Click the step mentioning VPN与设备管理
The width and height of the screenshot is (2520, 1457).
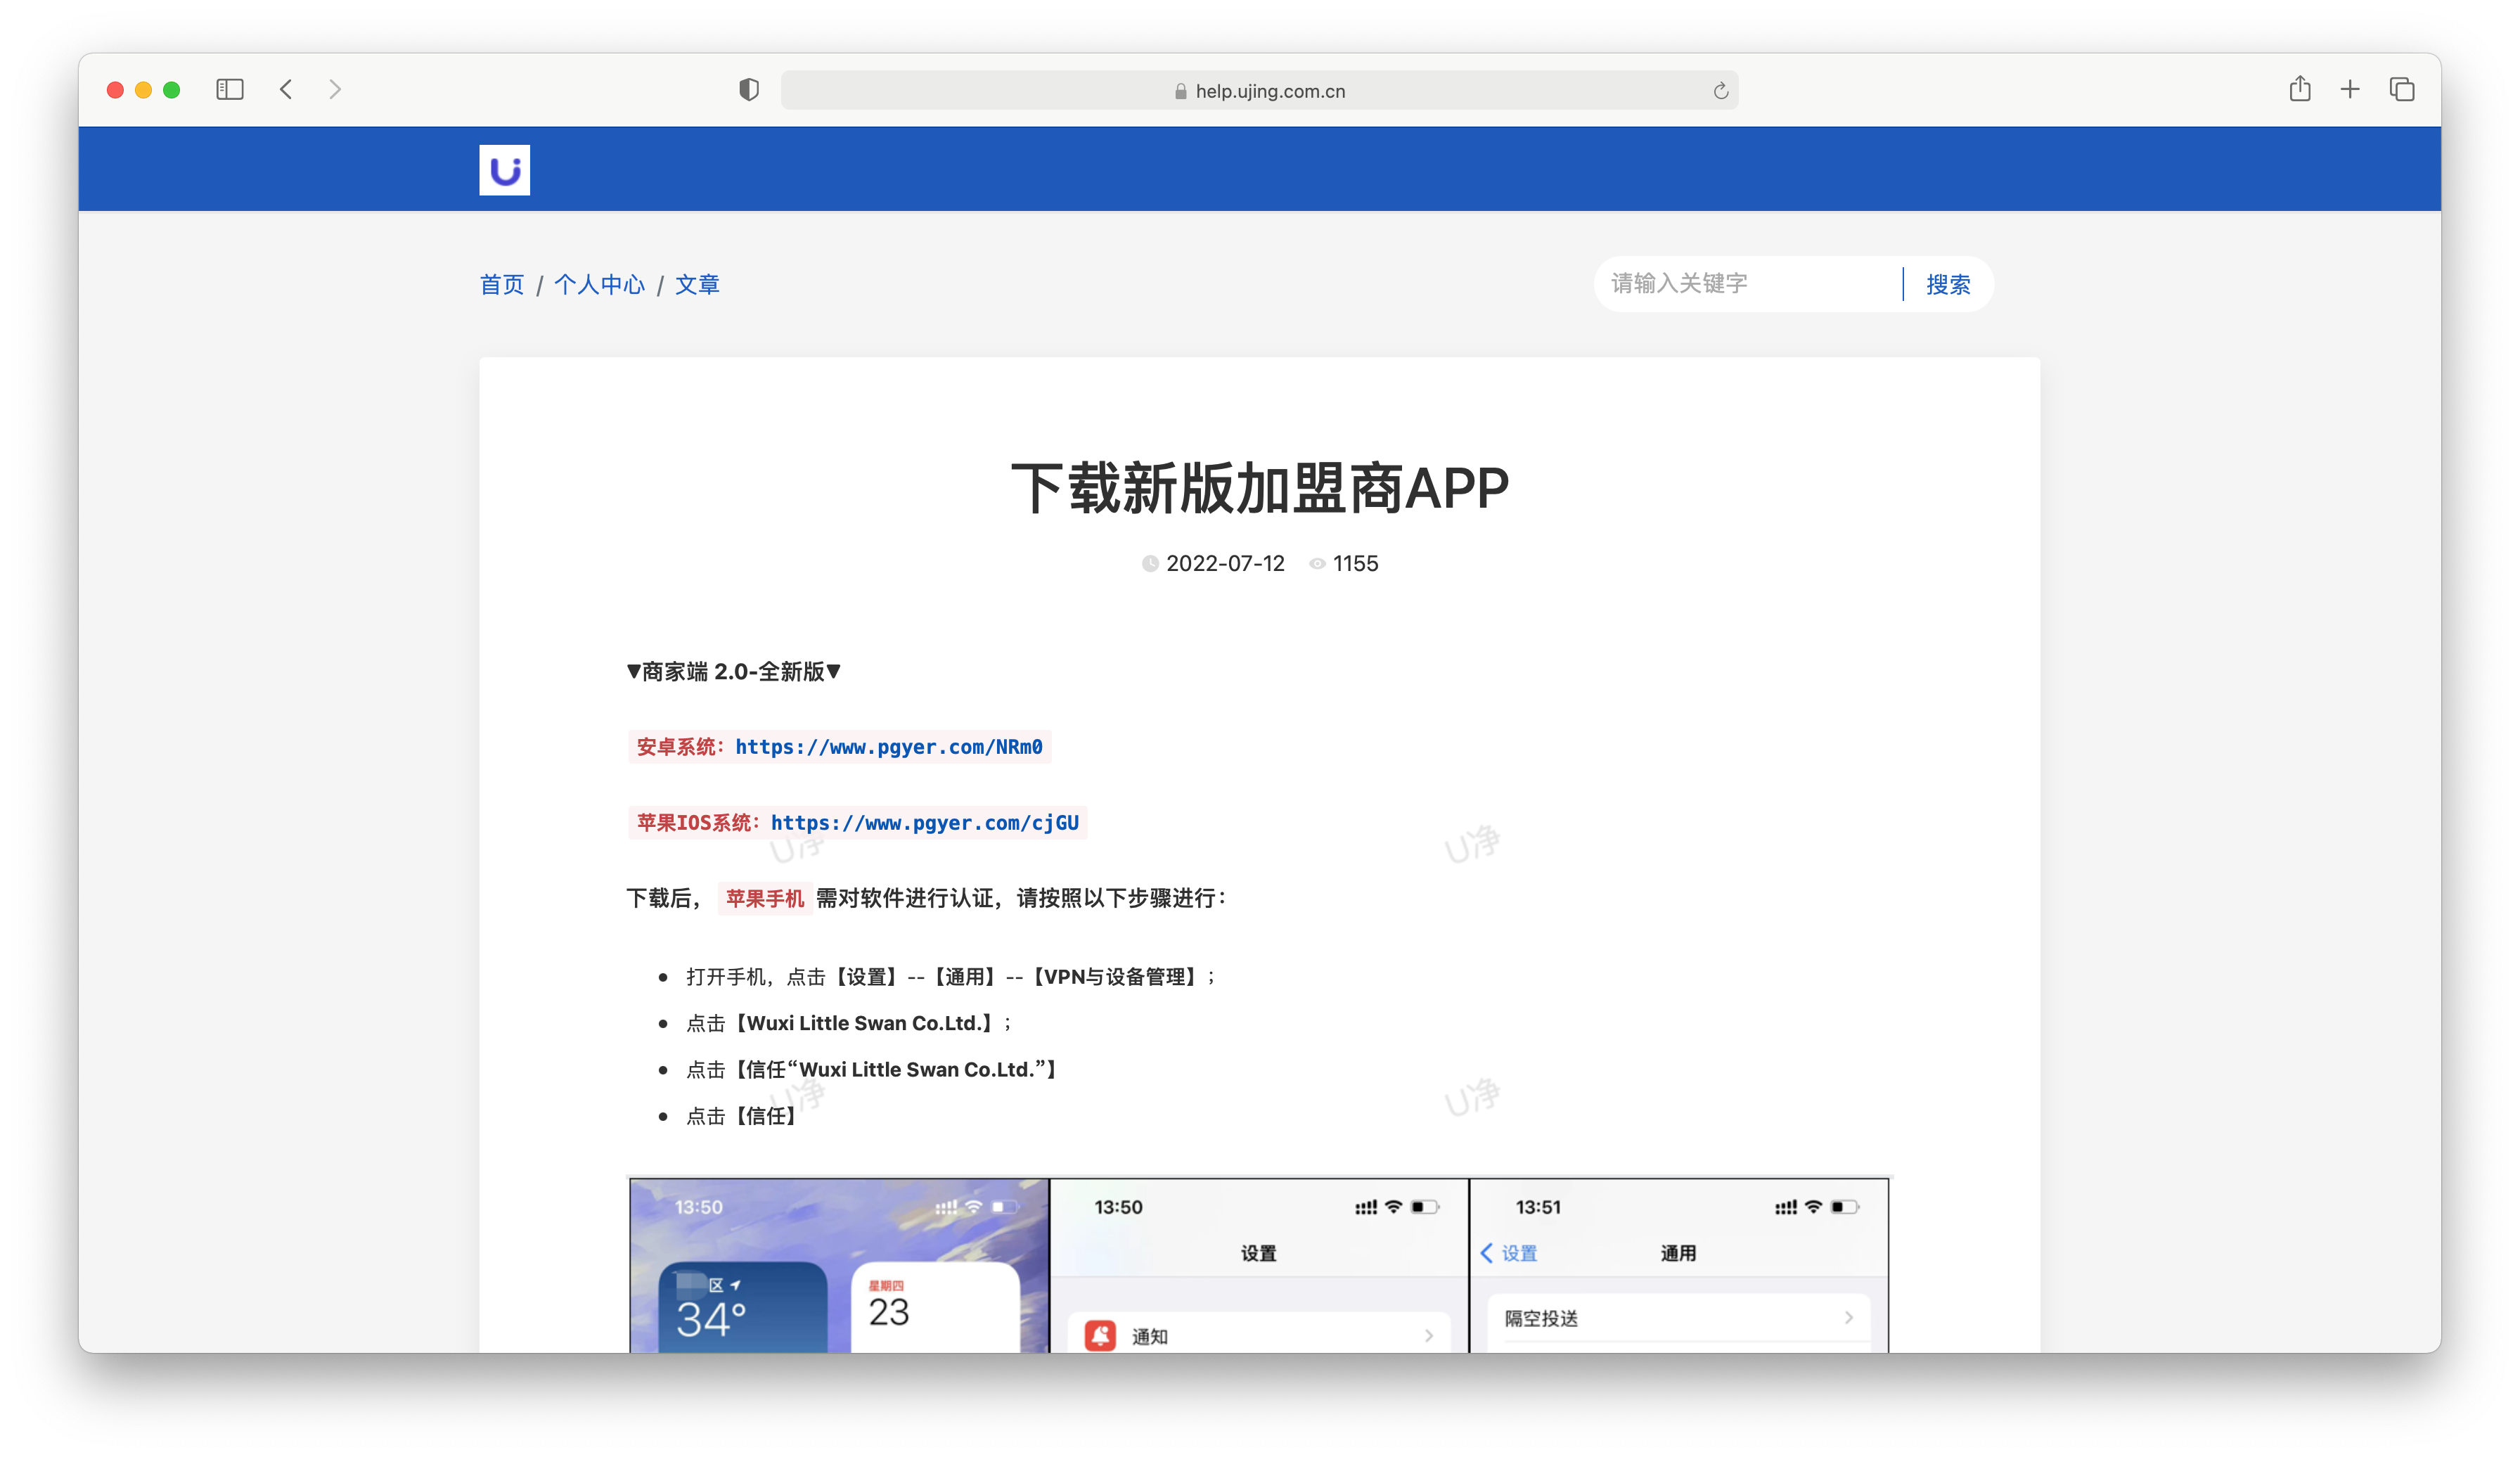(950, 977)
